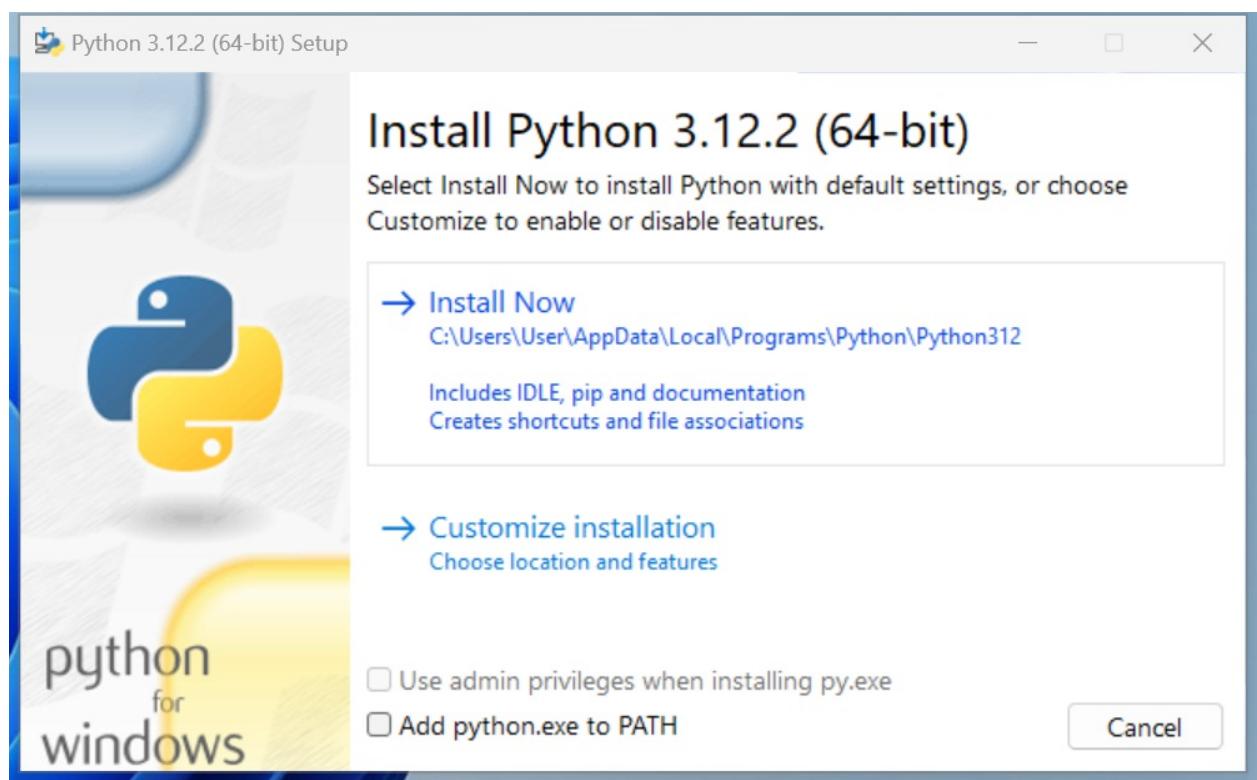Click the "Add python.exe to PATH" label text
1257x780 pixels.
[538, 726]
